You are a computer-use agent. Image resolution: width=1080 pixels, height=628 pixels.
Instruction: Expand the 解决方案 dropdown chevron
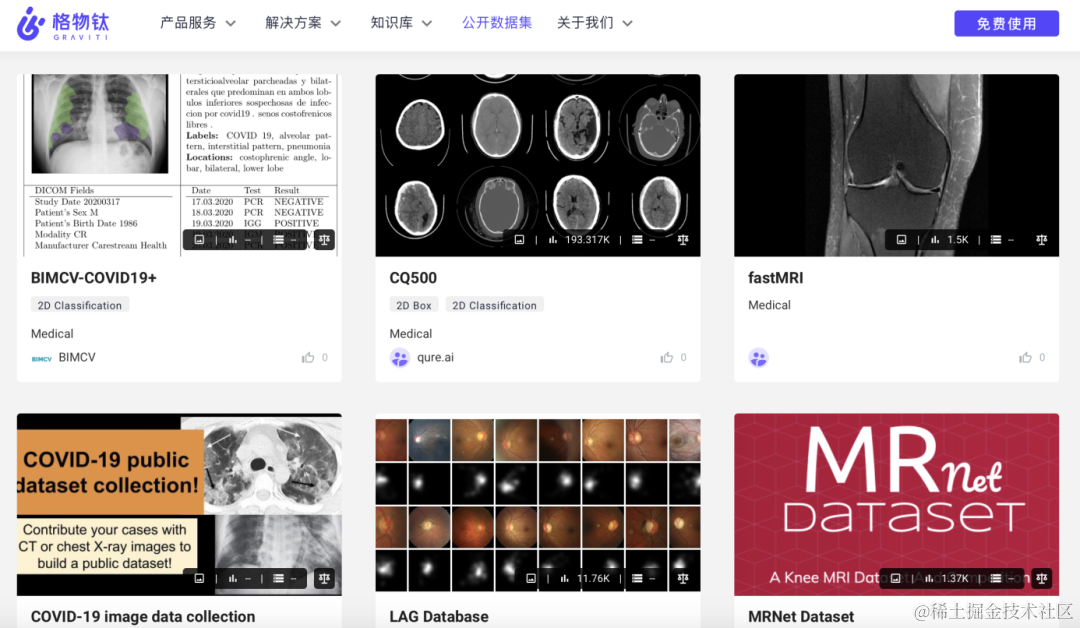click(x=336, y=23)
